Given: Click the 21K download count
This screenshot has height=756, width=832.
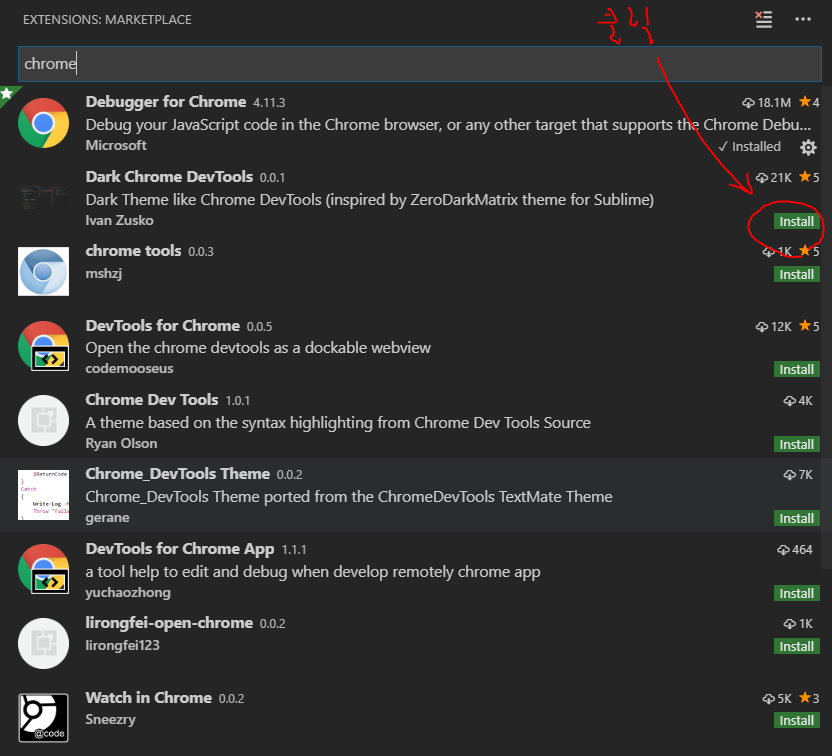Looking at the screenshot, I should click(774, 177).
